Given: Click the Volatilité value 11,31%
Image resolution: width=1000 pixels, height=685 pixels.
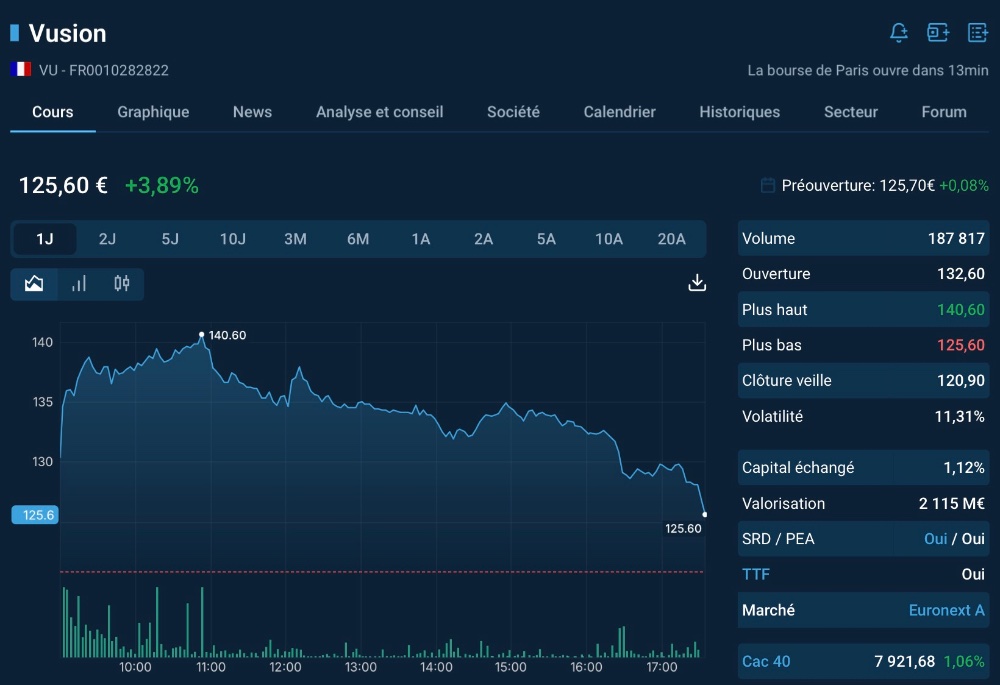Looking at the screenshot, I should click(x=959, y=416).
